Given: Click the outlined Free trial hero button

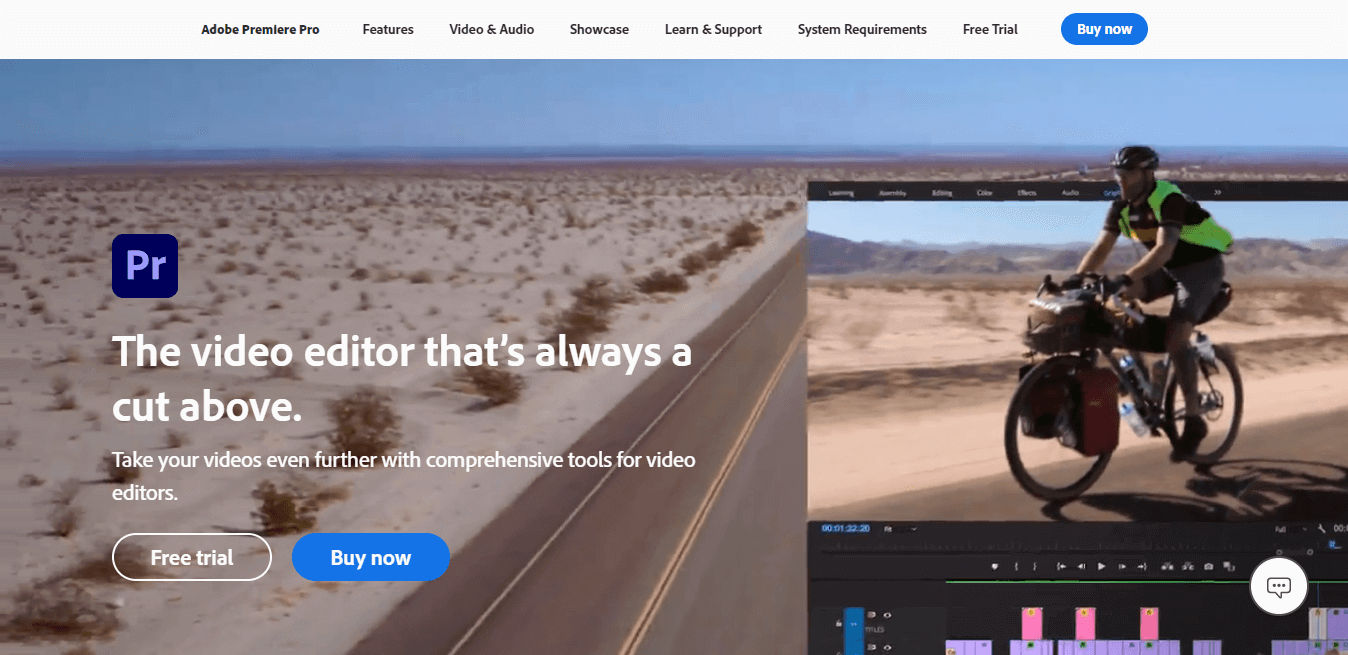Looking at the screenshot, I should click(x=192, y=557).
